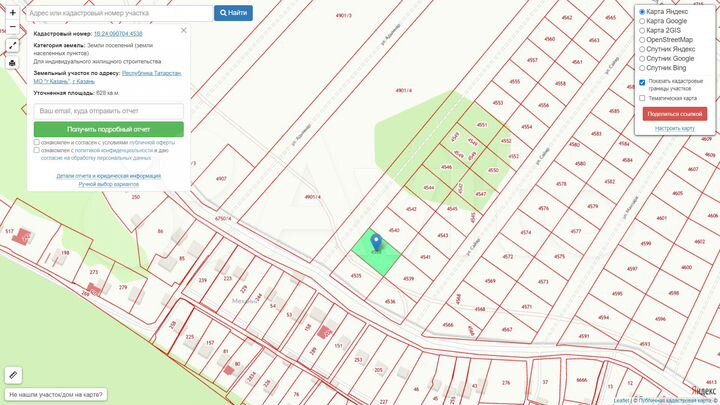Uncheck show cadastral boundaries checkbox

(x=642, y=82)
